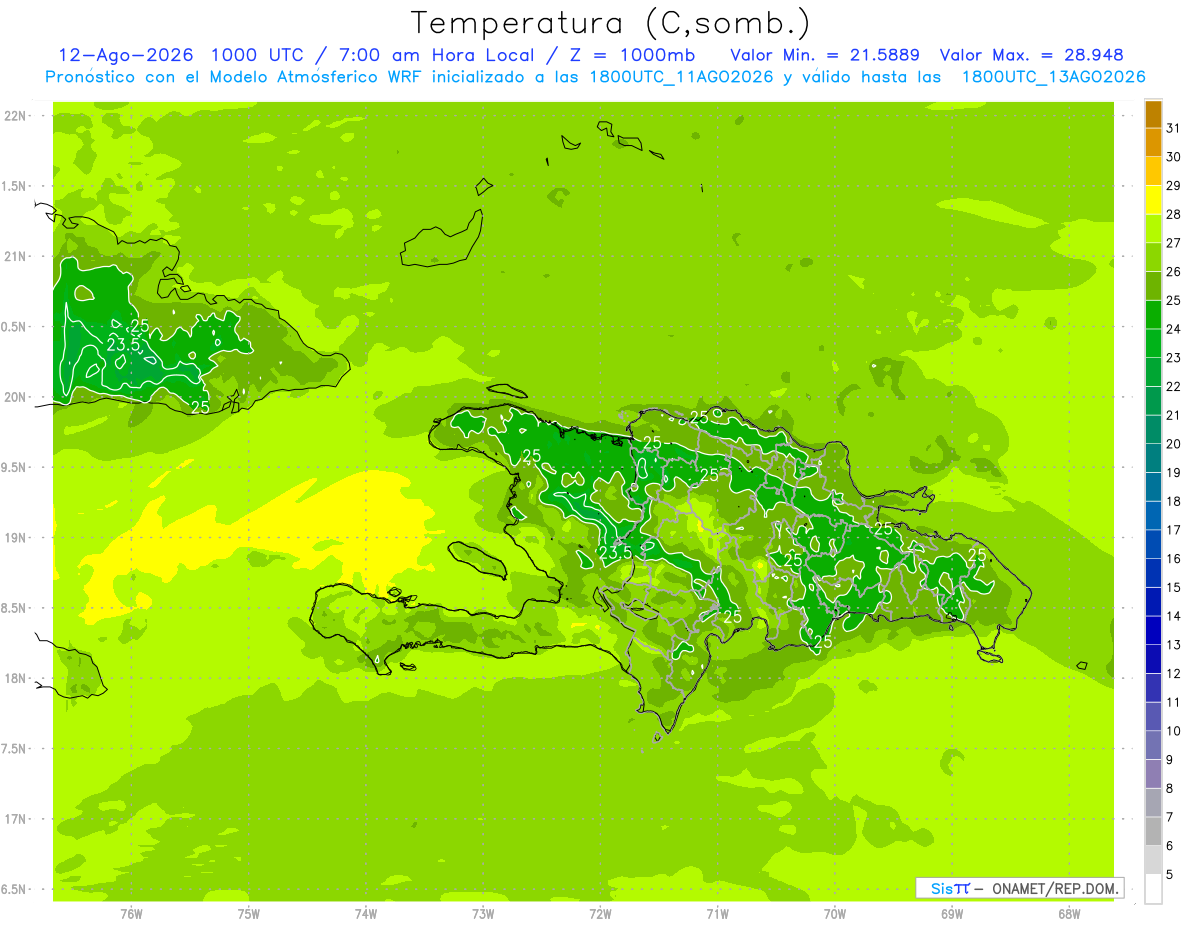Click the purple legend band between 8 and 9
The image size is (1200, 927).
point(1153,774)
